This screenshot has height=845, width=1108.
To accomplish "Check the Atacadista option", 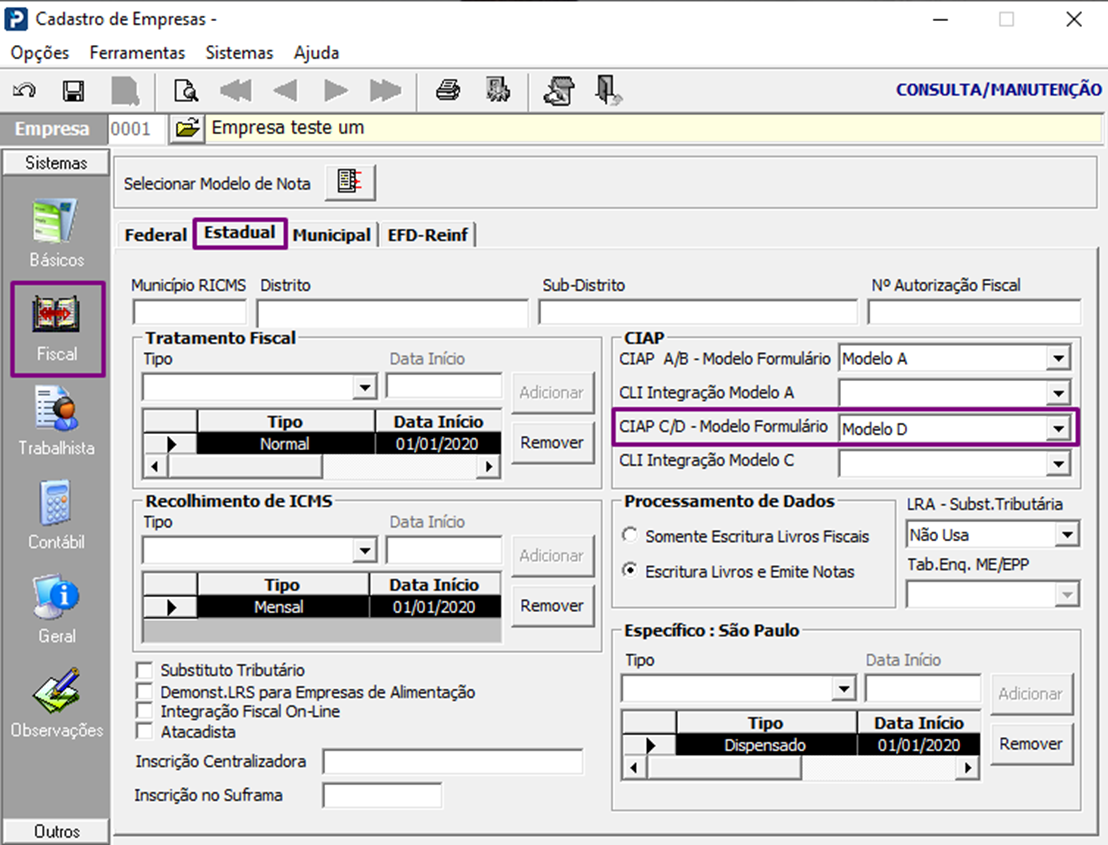I will point(145,731).
